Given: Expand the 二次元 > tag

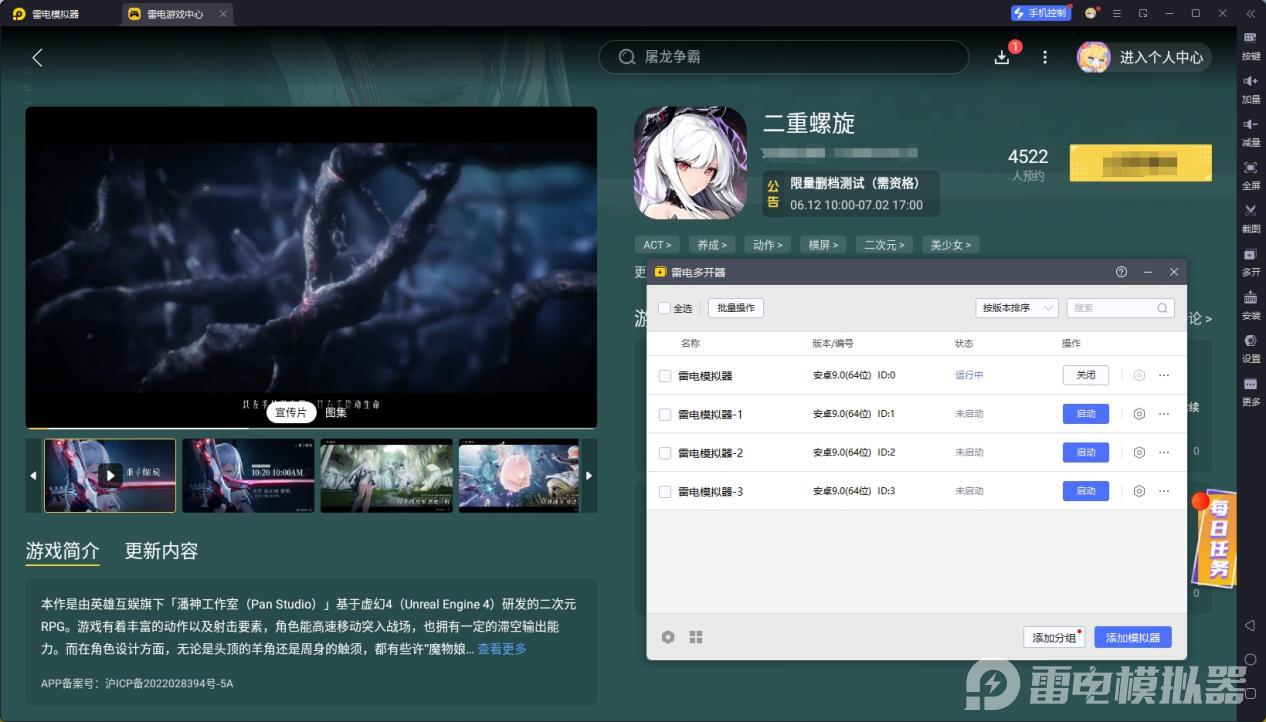Looking at the screenshot, I should click(885, 244).
